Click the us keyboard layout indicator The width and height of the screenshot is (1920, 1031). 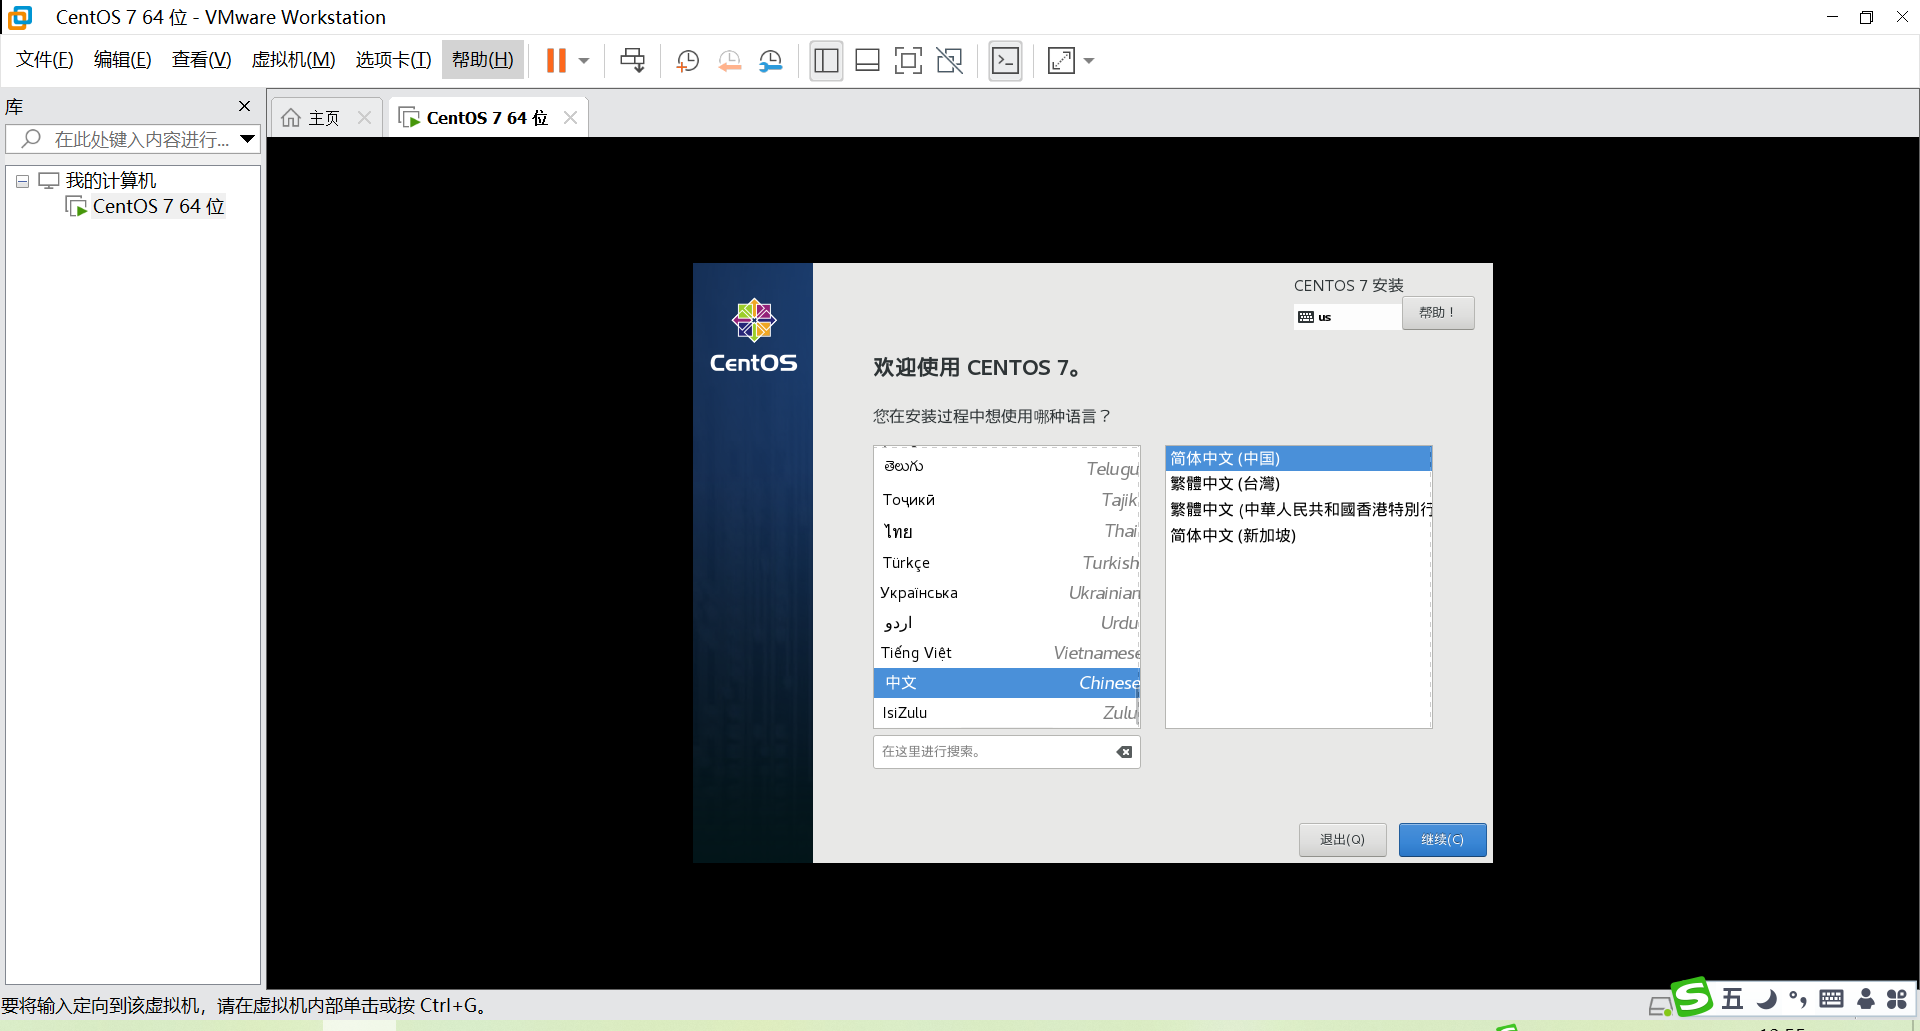pos(1347,317)
